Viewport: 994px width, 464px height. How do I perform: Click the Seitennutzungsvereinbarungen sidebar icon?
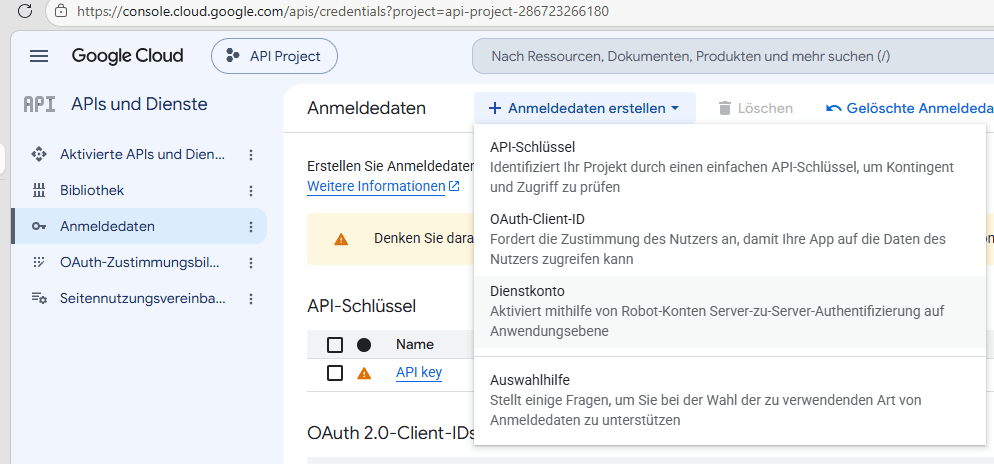tap(39, 299)
